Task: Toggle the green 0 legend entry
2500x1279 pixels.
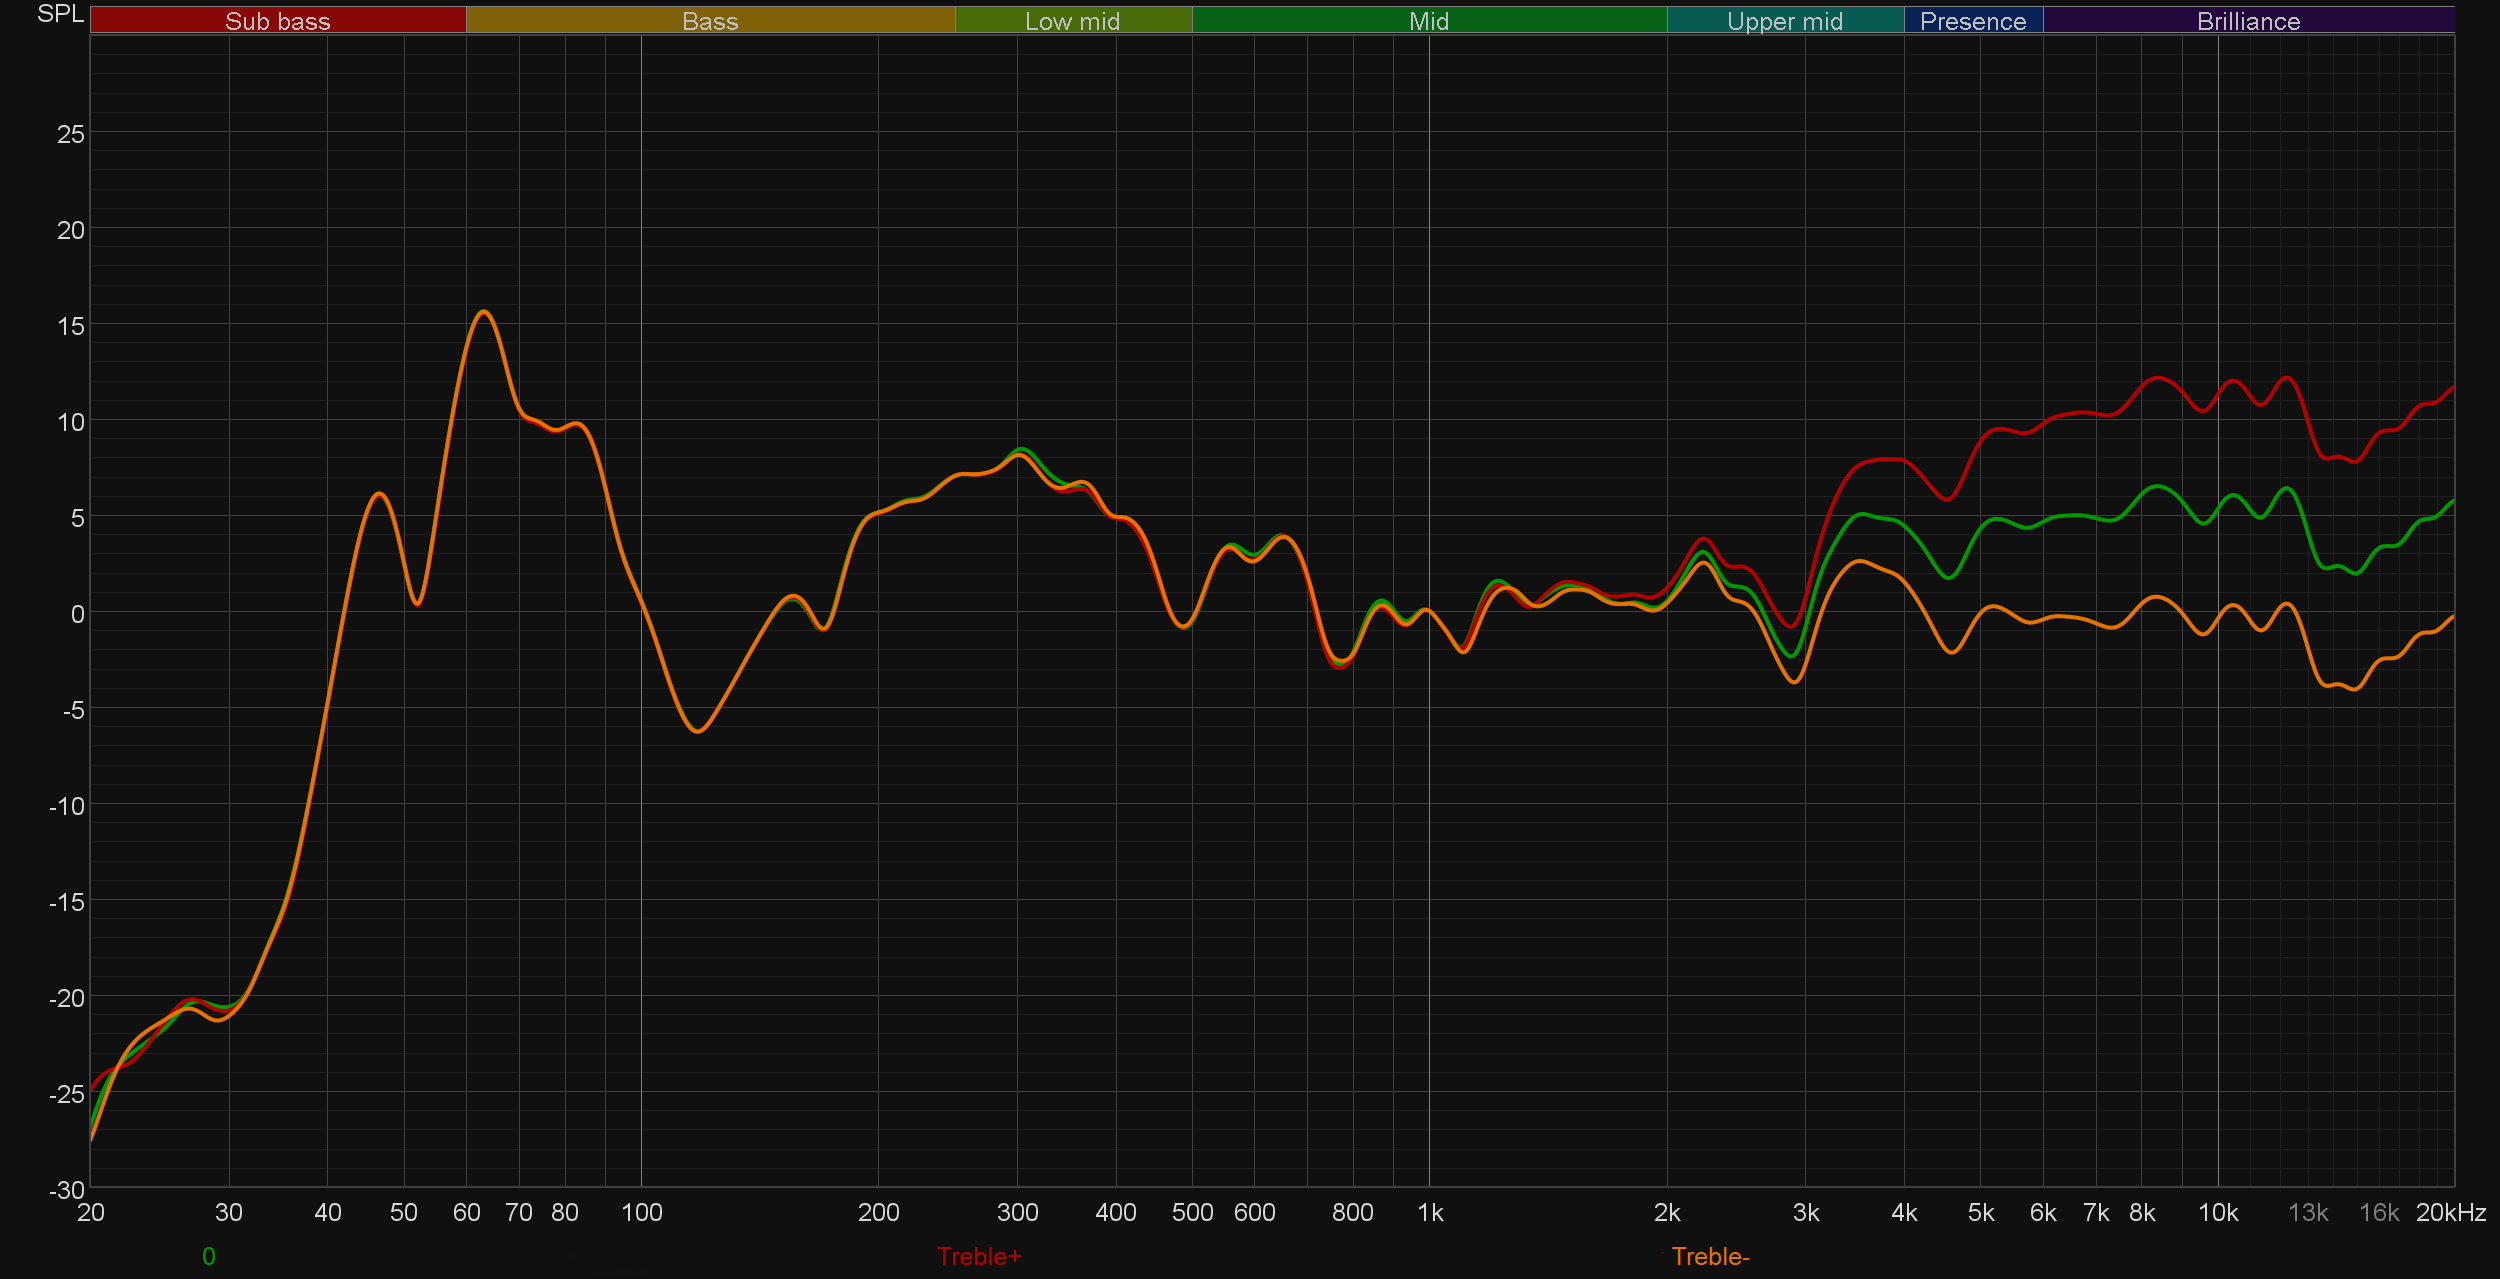Action: coord(208,1256)
